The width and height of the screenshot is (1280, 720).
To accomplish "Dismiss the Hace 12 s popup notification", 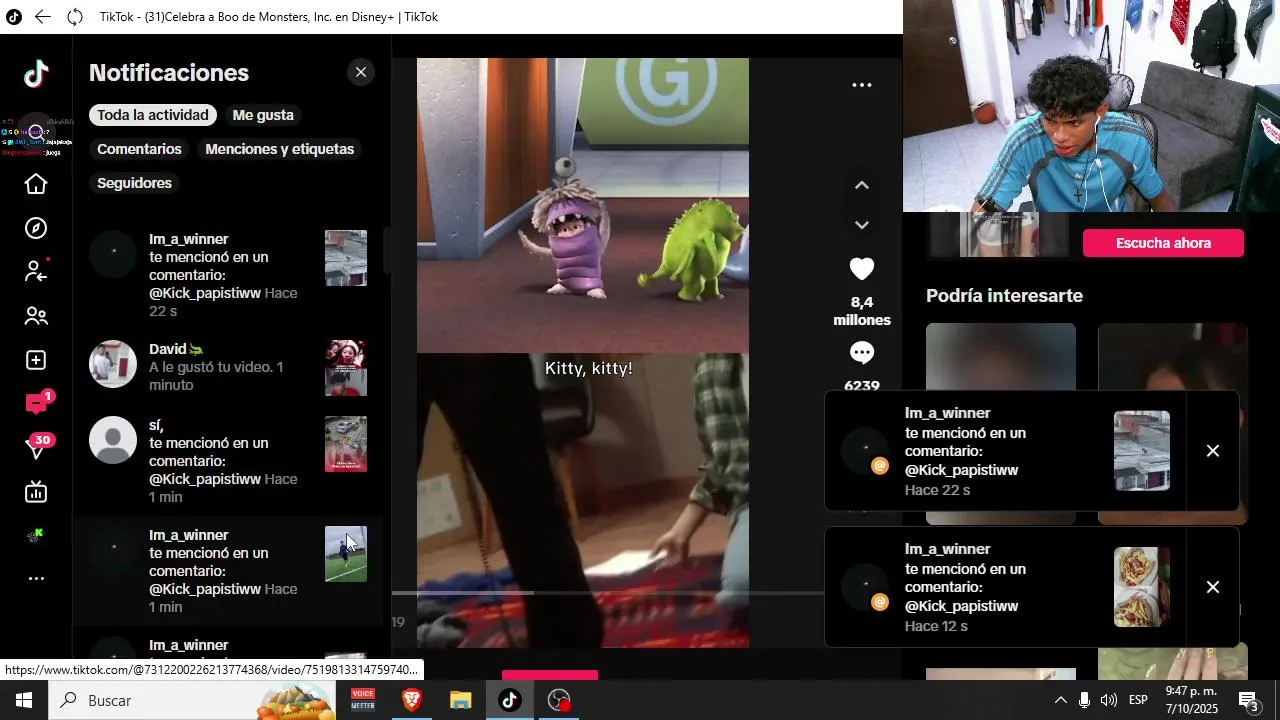I will [1213, 587].
